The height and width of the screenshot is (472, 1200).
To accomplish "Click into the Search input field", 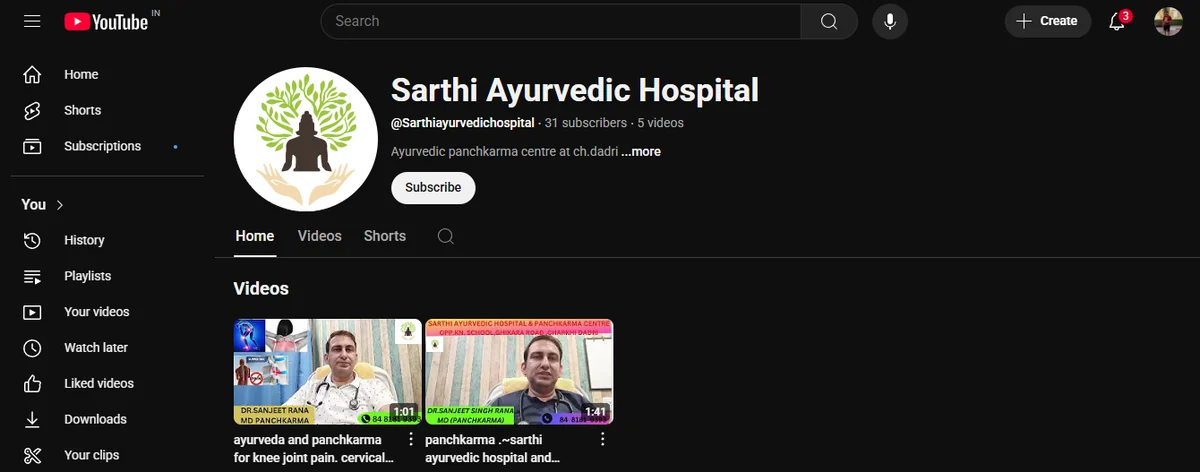I will pyautogui.click(x=561, y=21).
